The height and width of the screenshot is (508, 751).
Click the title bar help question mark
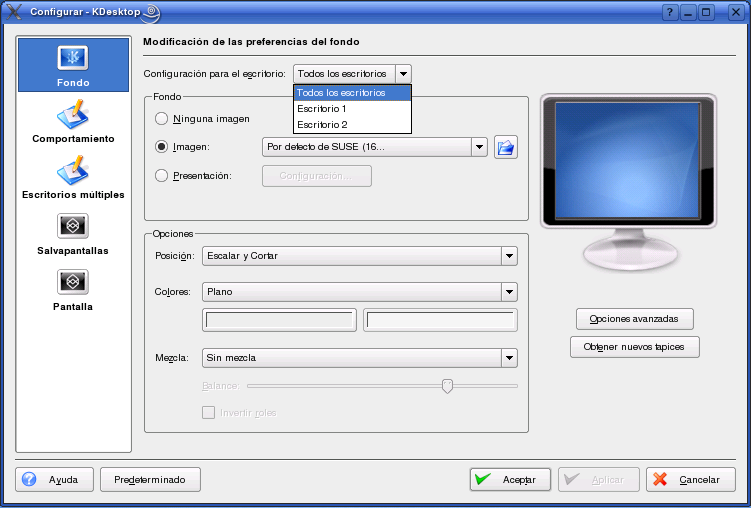click(670, 12)
